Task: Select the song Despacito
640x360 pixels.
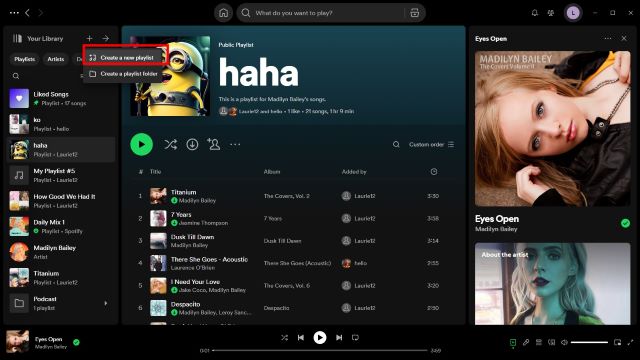Action: tap(185, 304)
